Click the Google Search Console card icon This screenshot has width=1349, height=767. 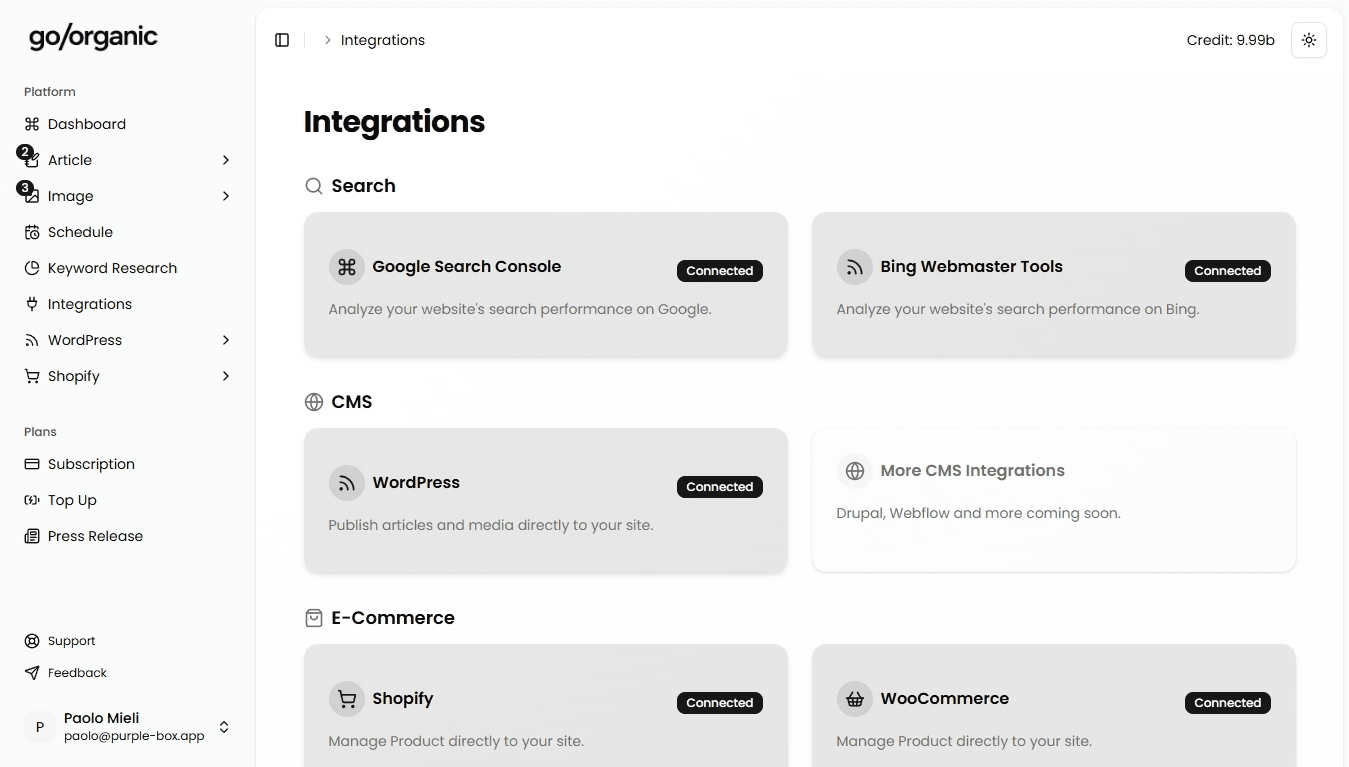pyautogui.click(x=347, y=267)
